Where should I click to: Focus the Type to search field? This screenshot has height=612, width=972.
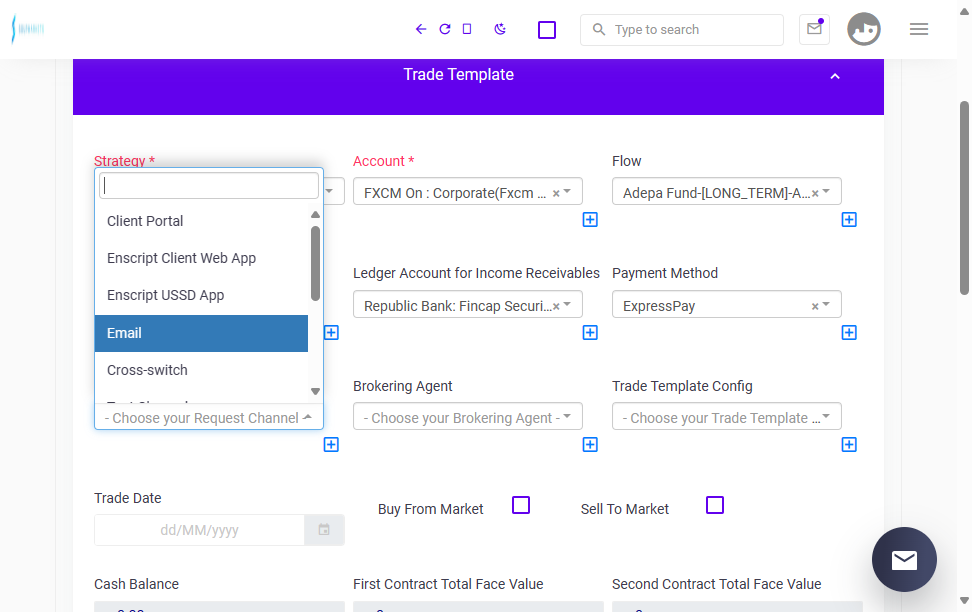point(682,30)
